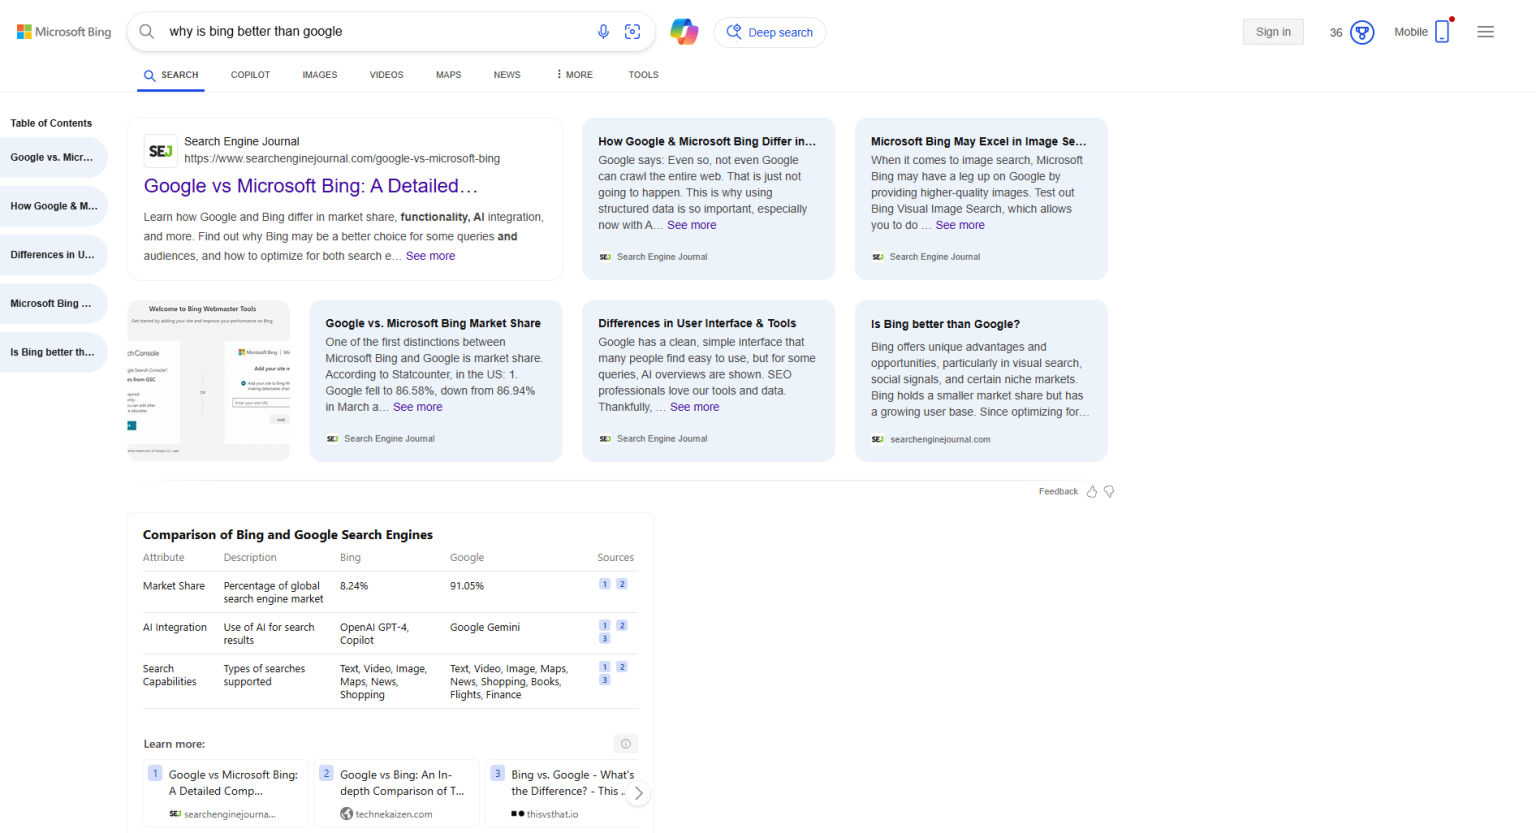Click the microphone voice search icon
1536x833 pixels.
click(603, 32)
